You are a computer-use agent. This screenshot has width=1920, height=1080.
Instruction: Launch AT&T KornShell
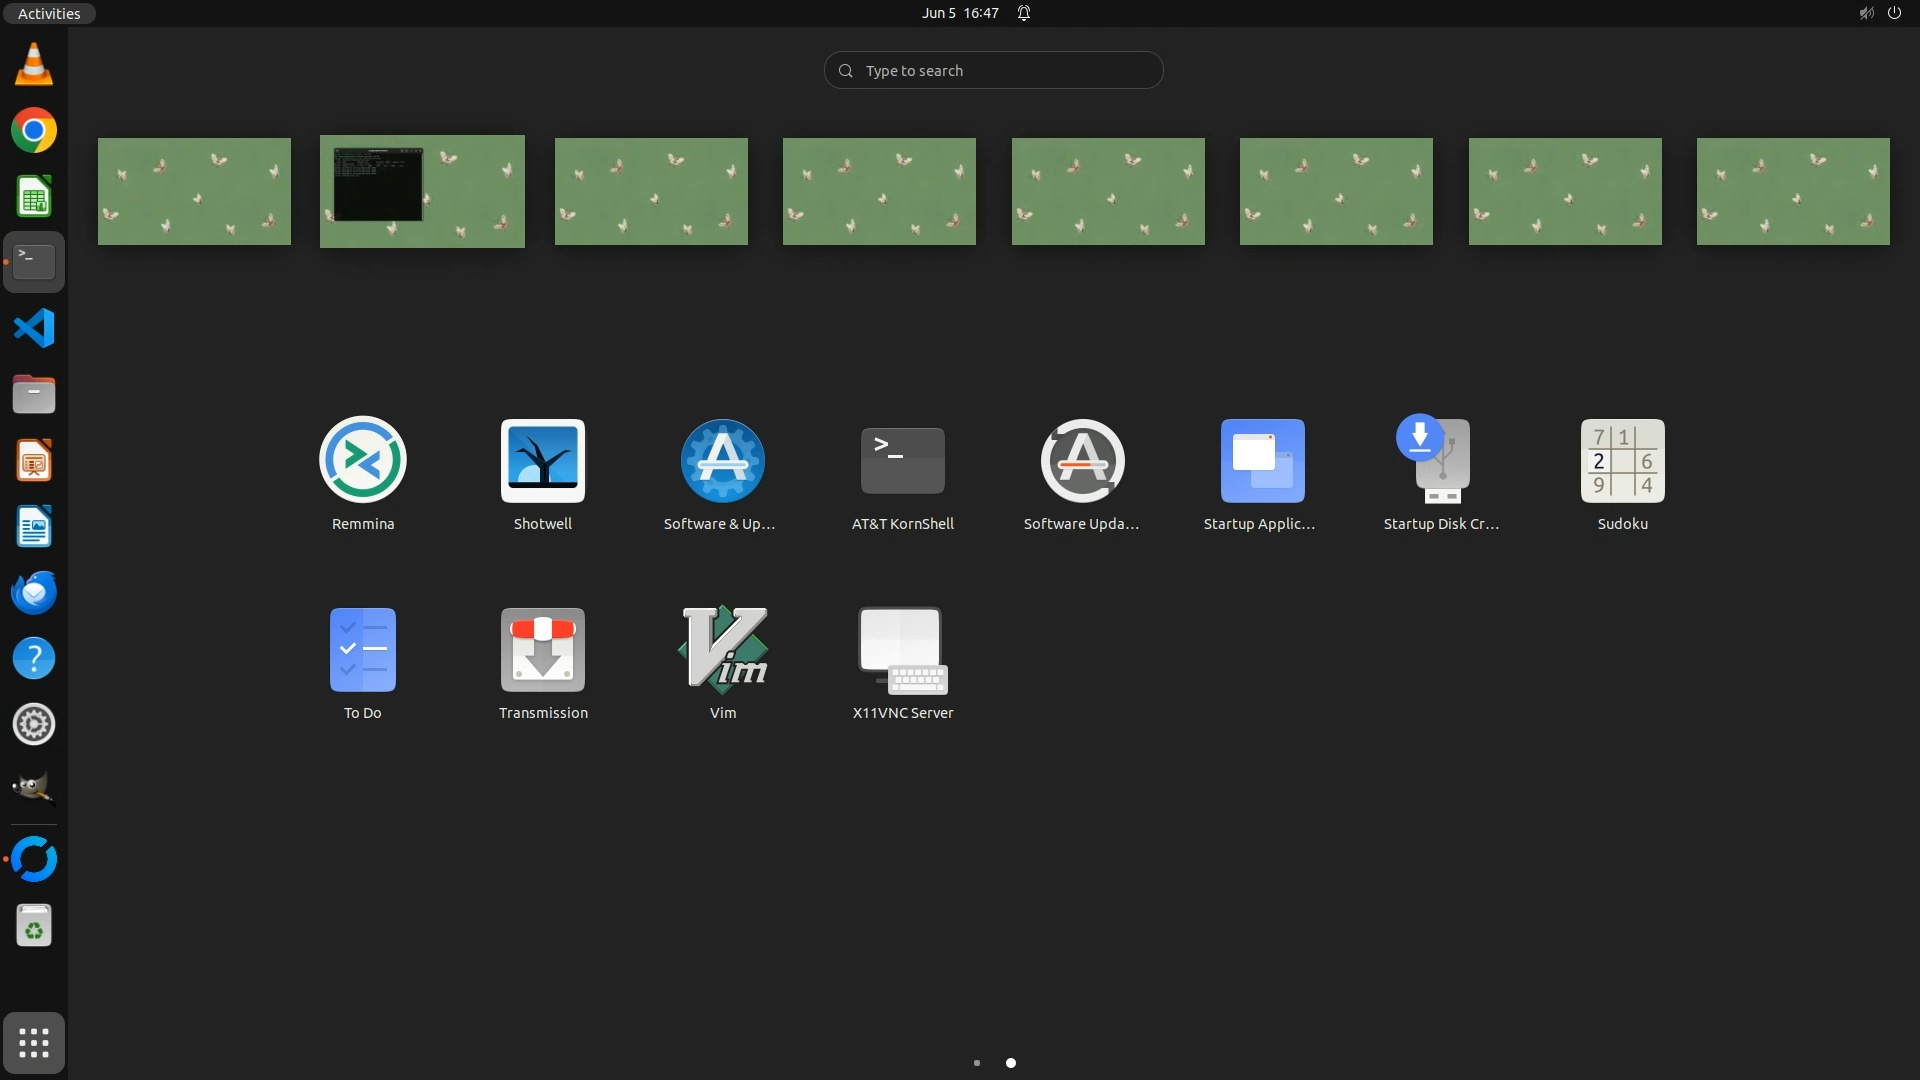902,461
